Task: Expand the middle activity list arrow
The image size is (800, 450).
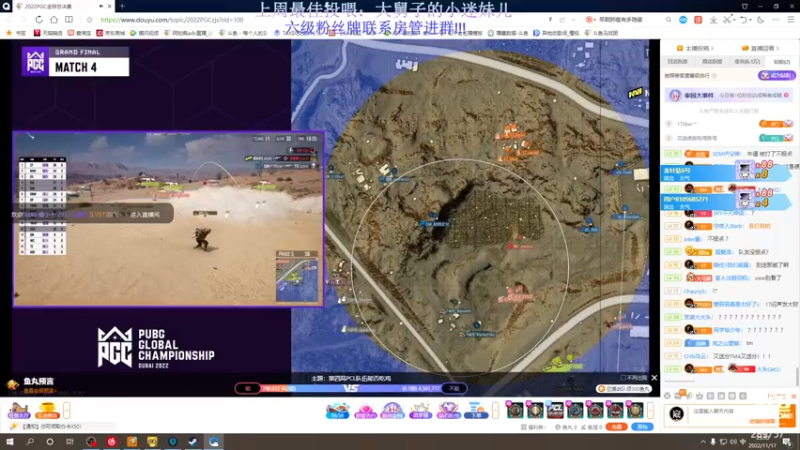Action: (x=495, y=410)
